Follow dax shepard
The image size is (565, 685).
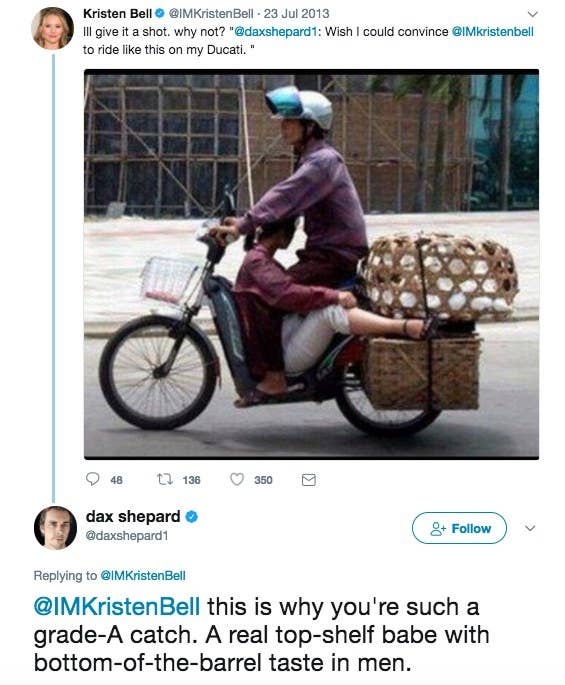point(459,528)
